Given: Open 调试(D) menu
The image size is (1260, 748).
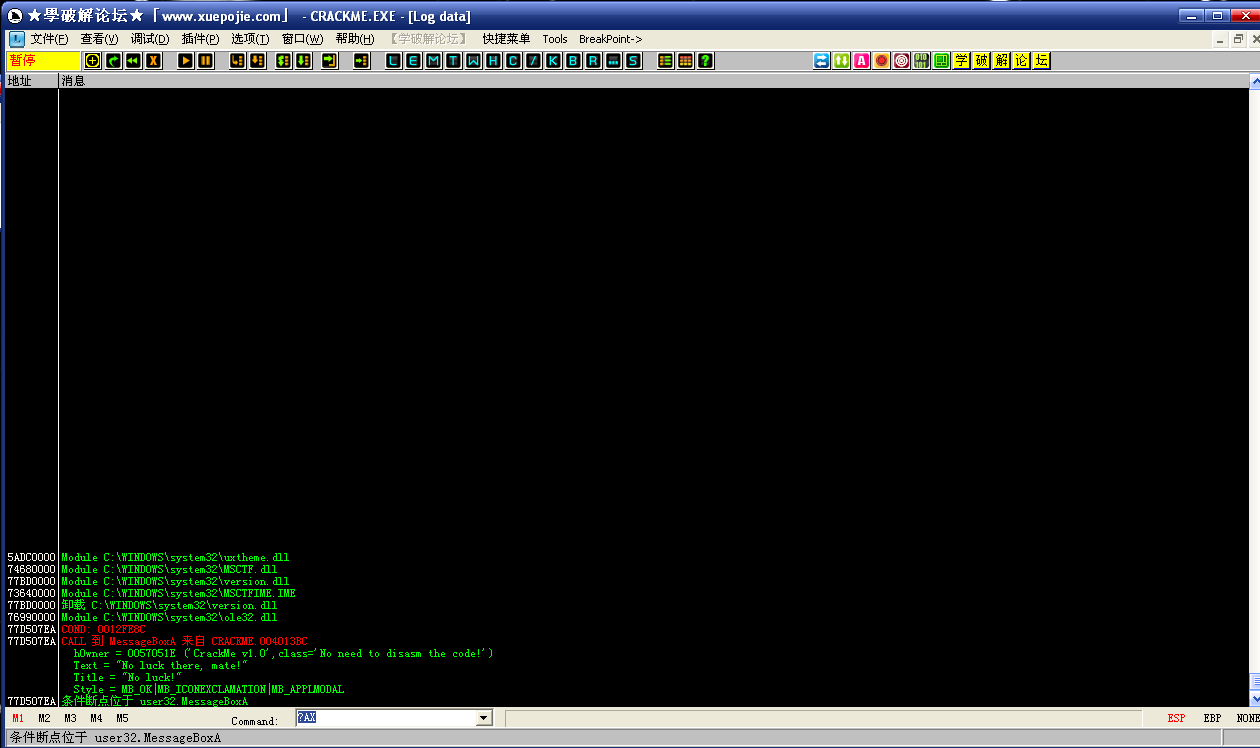Looking at the screenshot, I should [150, 39].
